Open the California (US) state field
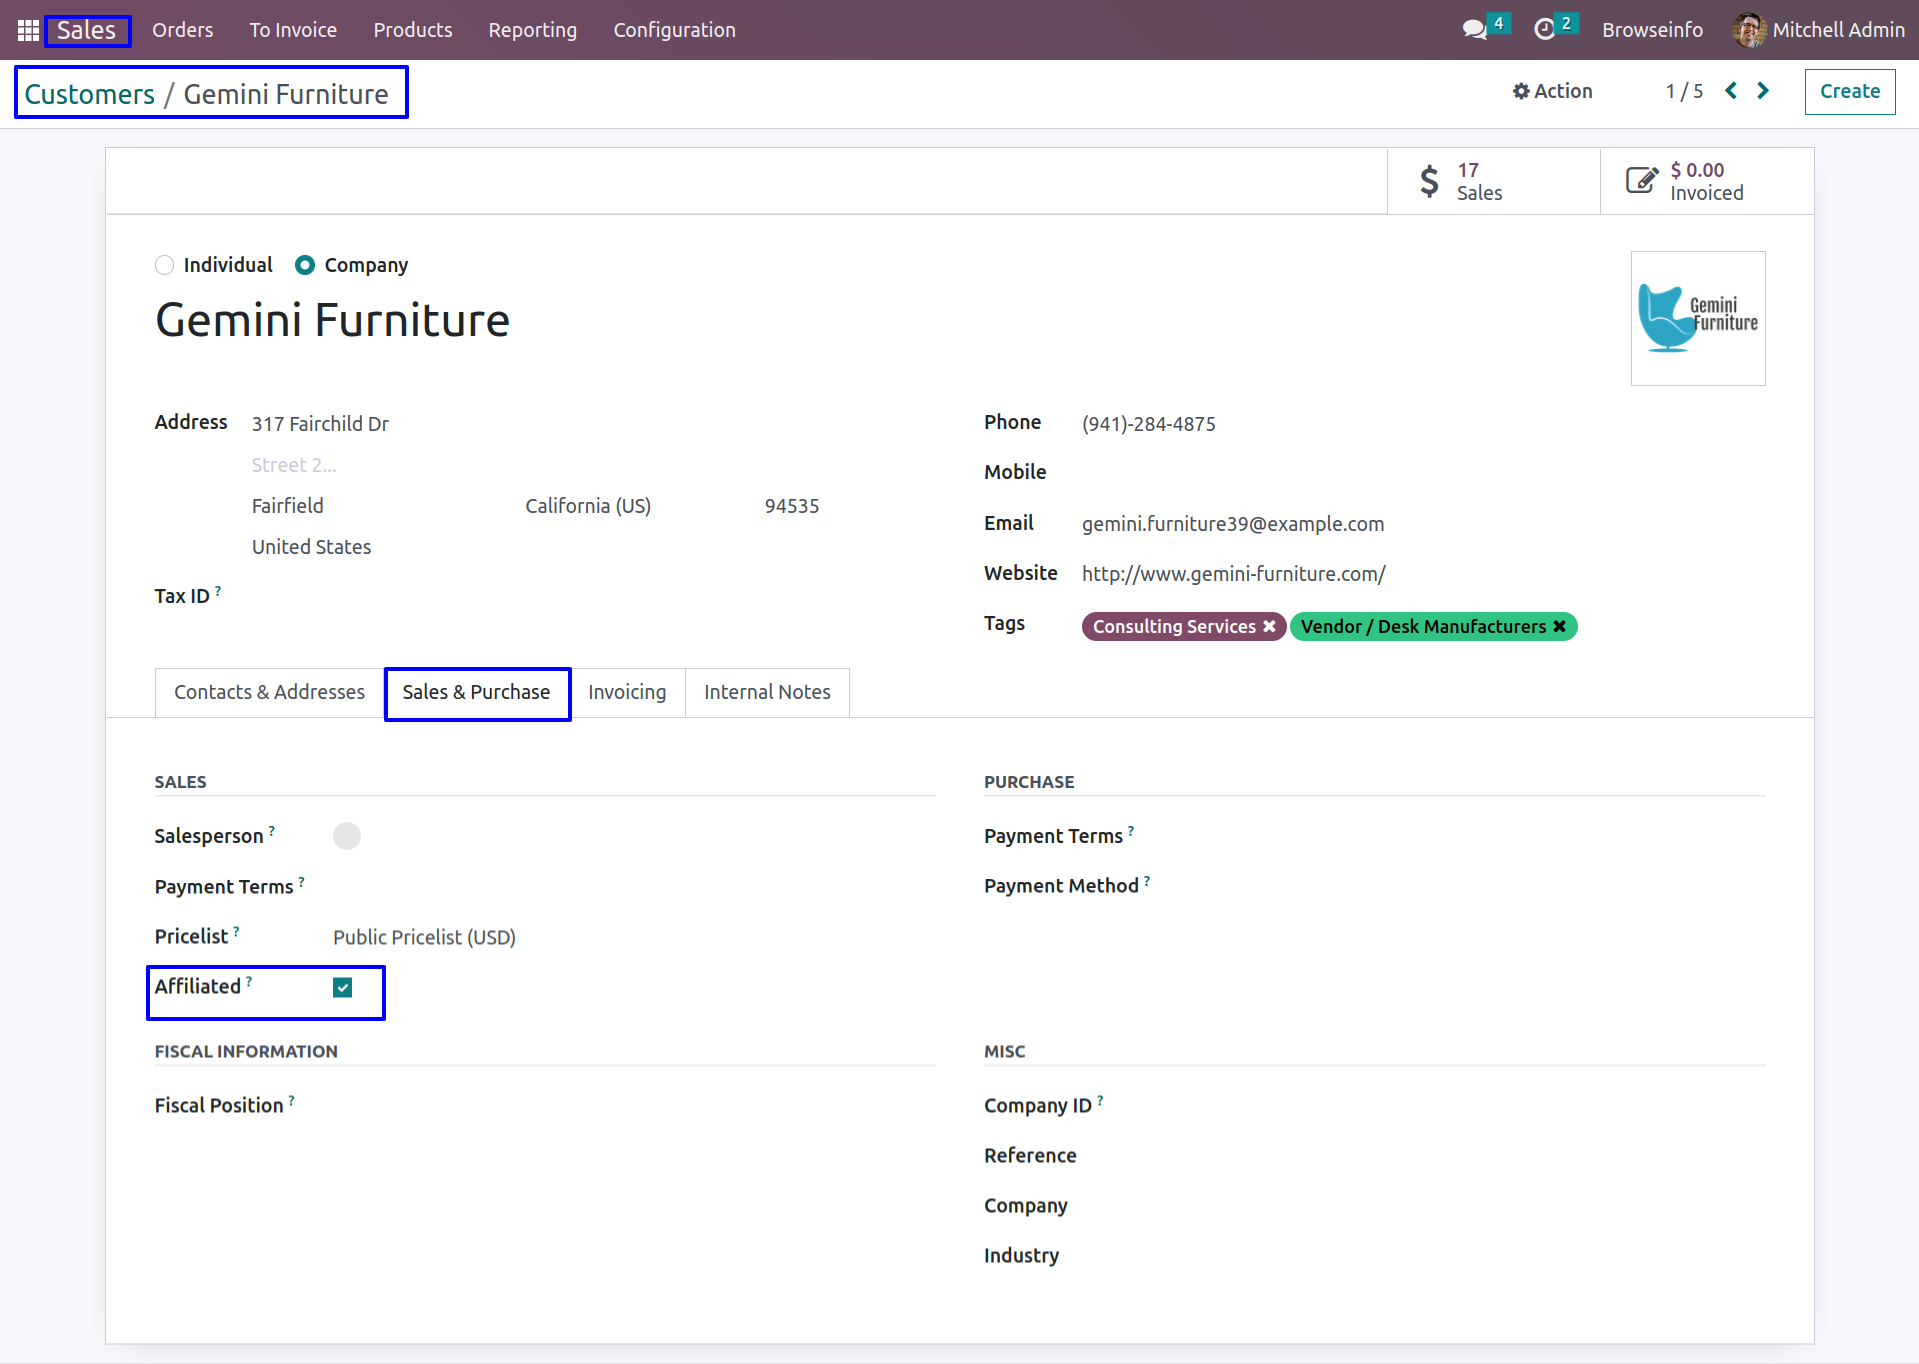The height and width of the screenshot is (1364, 1919). [588, 506]
